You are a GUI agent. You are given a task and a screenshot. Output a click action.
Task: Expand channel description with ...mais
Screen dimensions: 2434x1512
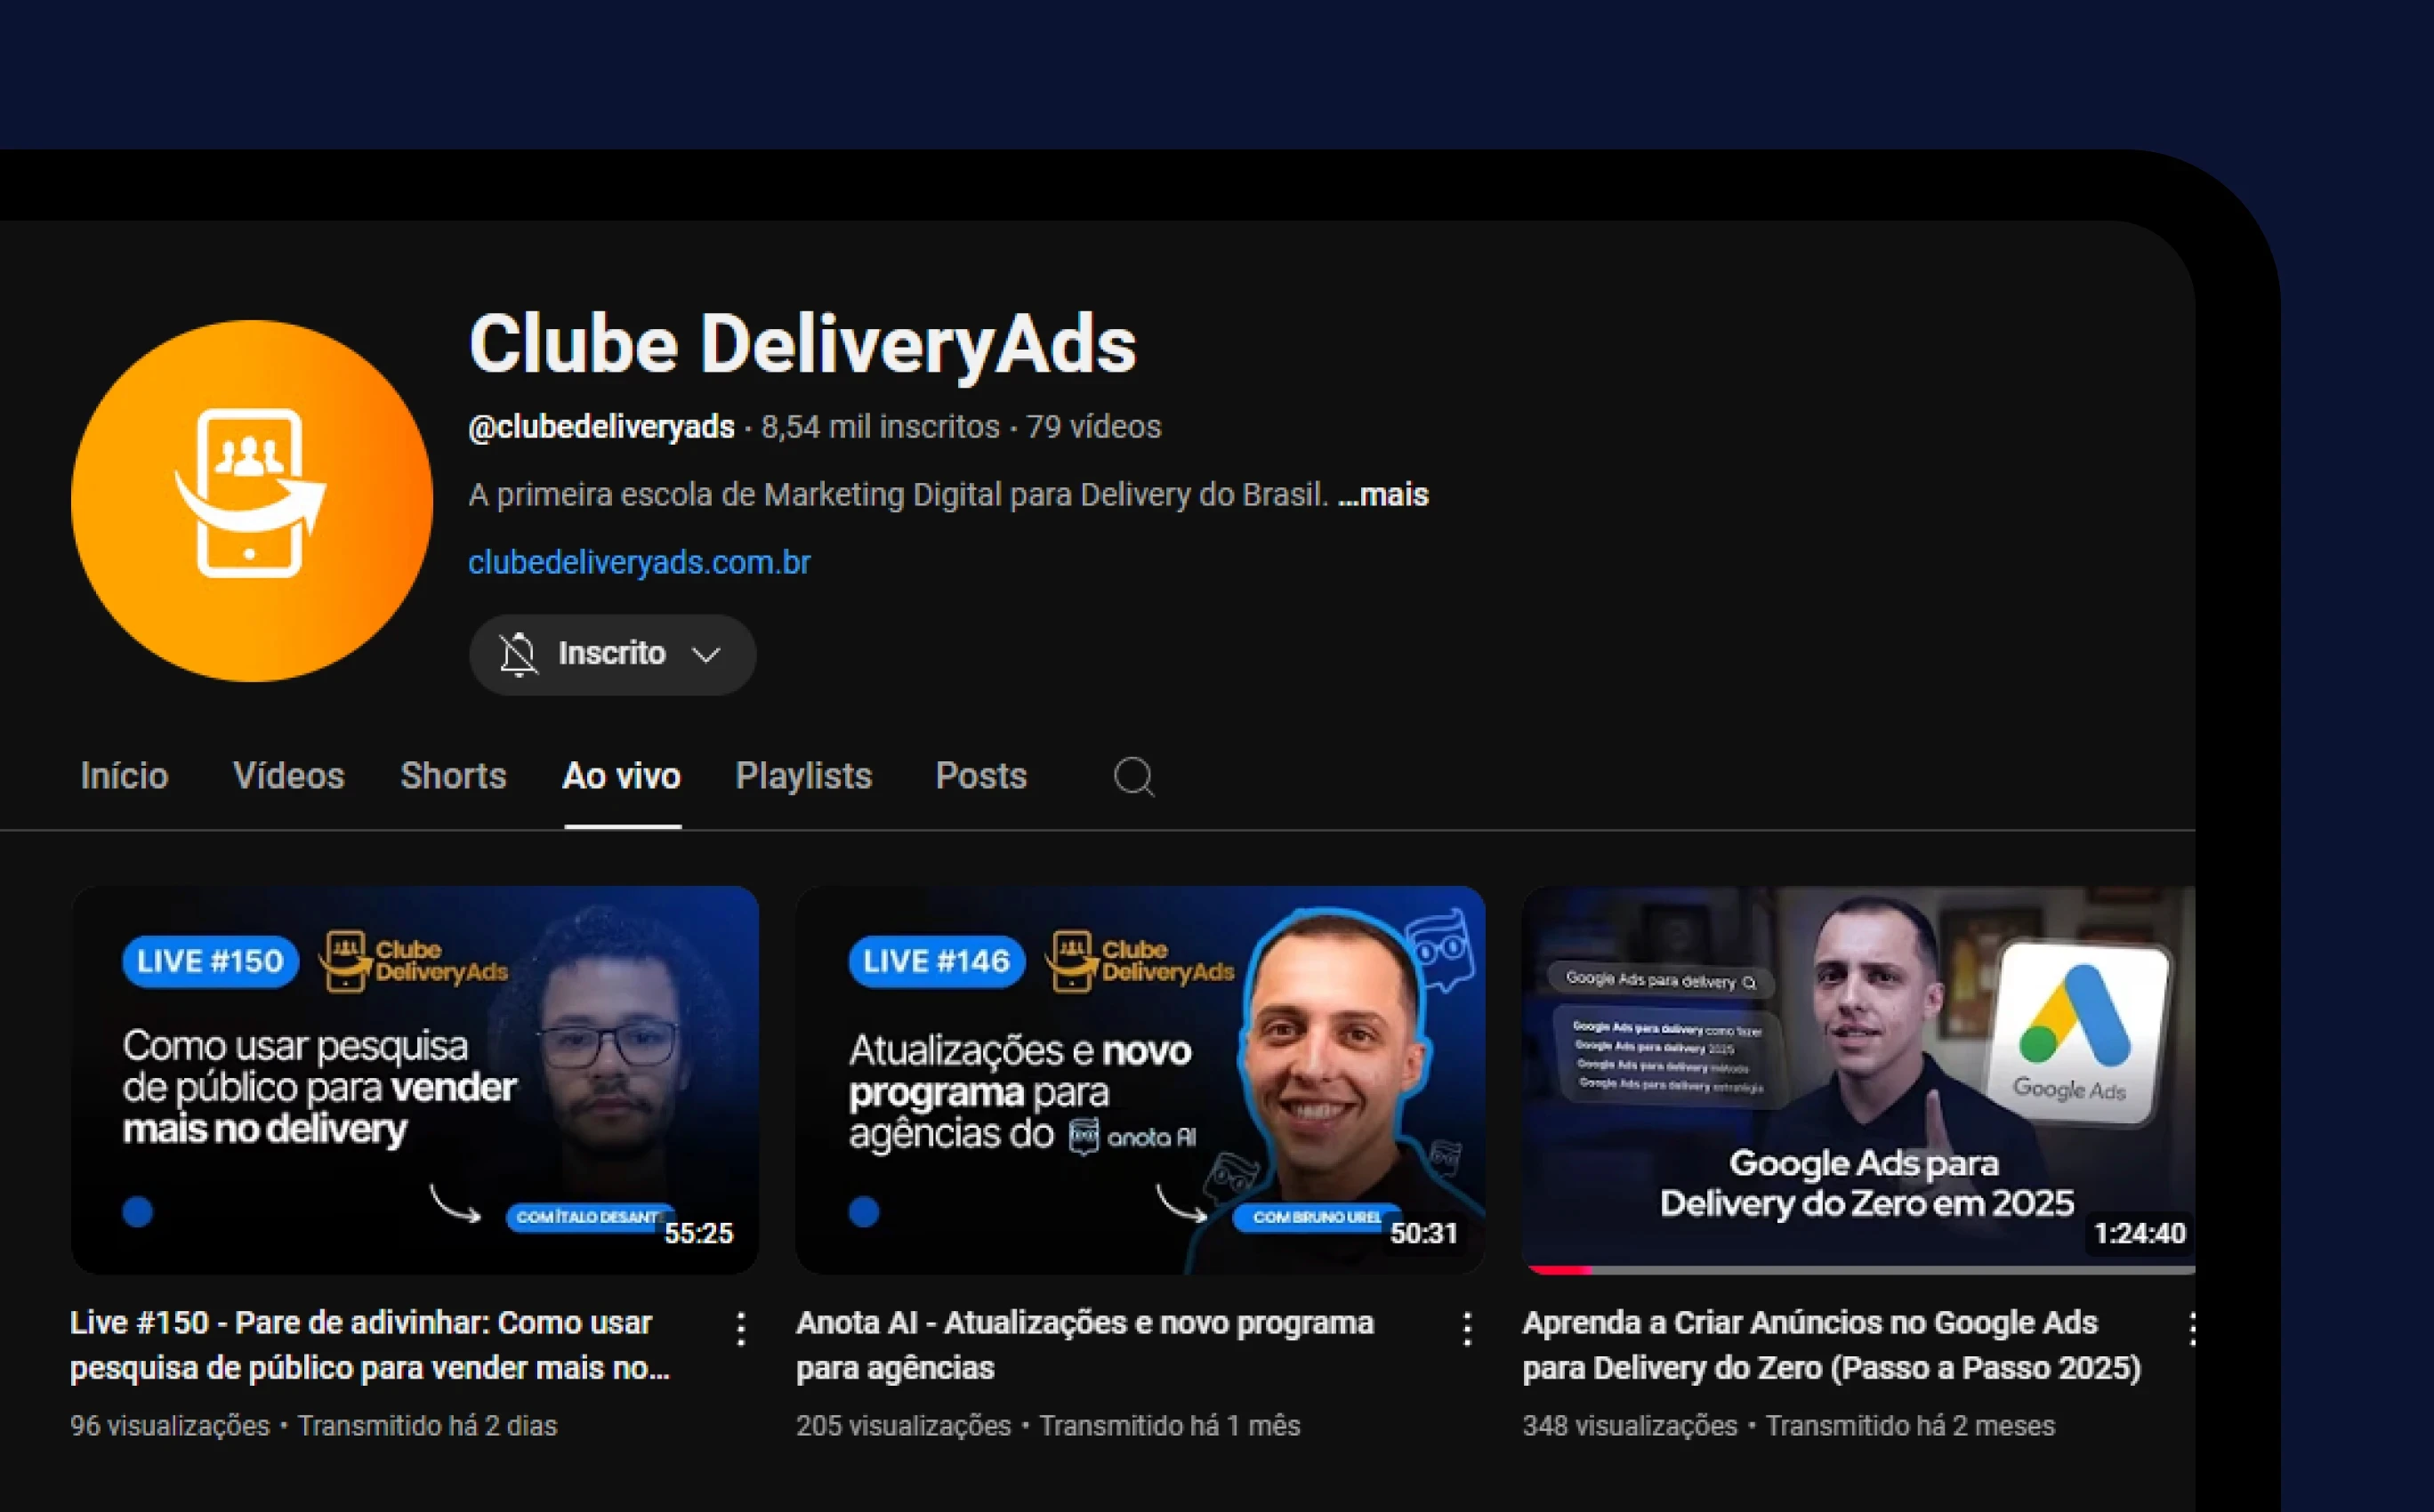tap(1383, 495)
